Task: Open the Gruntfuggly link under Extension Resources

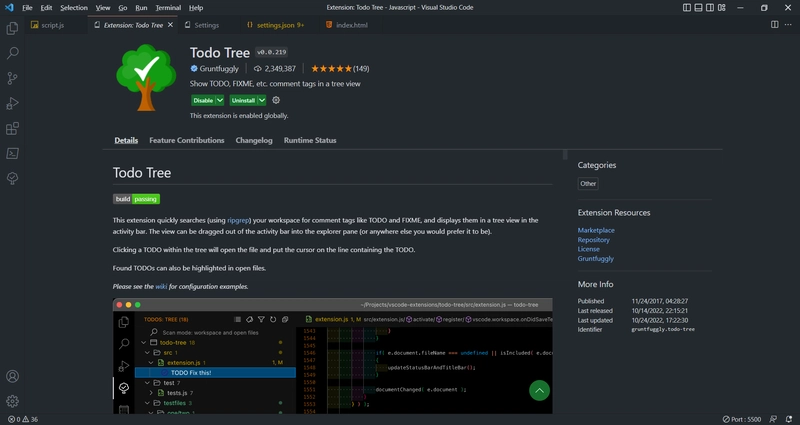Action: (x=595, y=259)
